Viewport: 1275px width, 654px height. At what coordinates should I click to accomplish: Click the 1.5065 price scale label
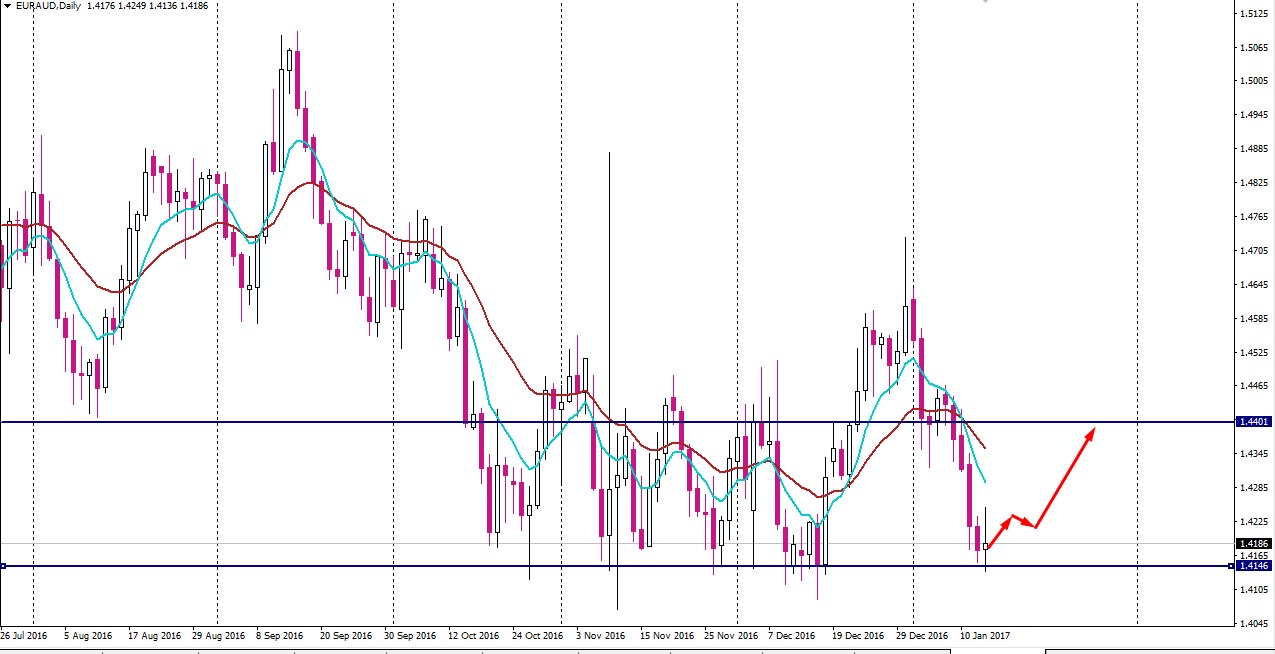1255,48
